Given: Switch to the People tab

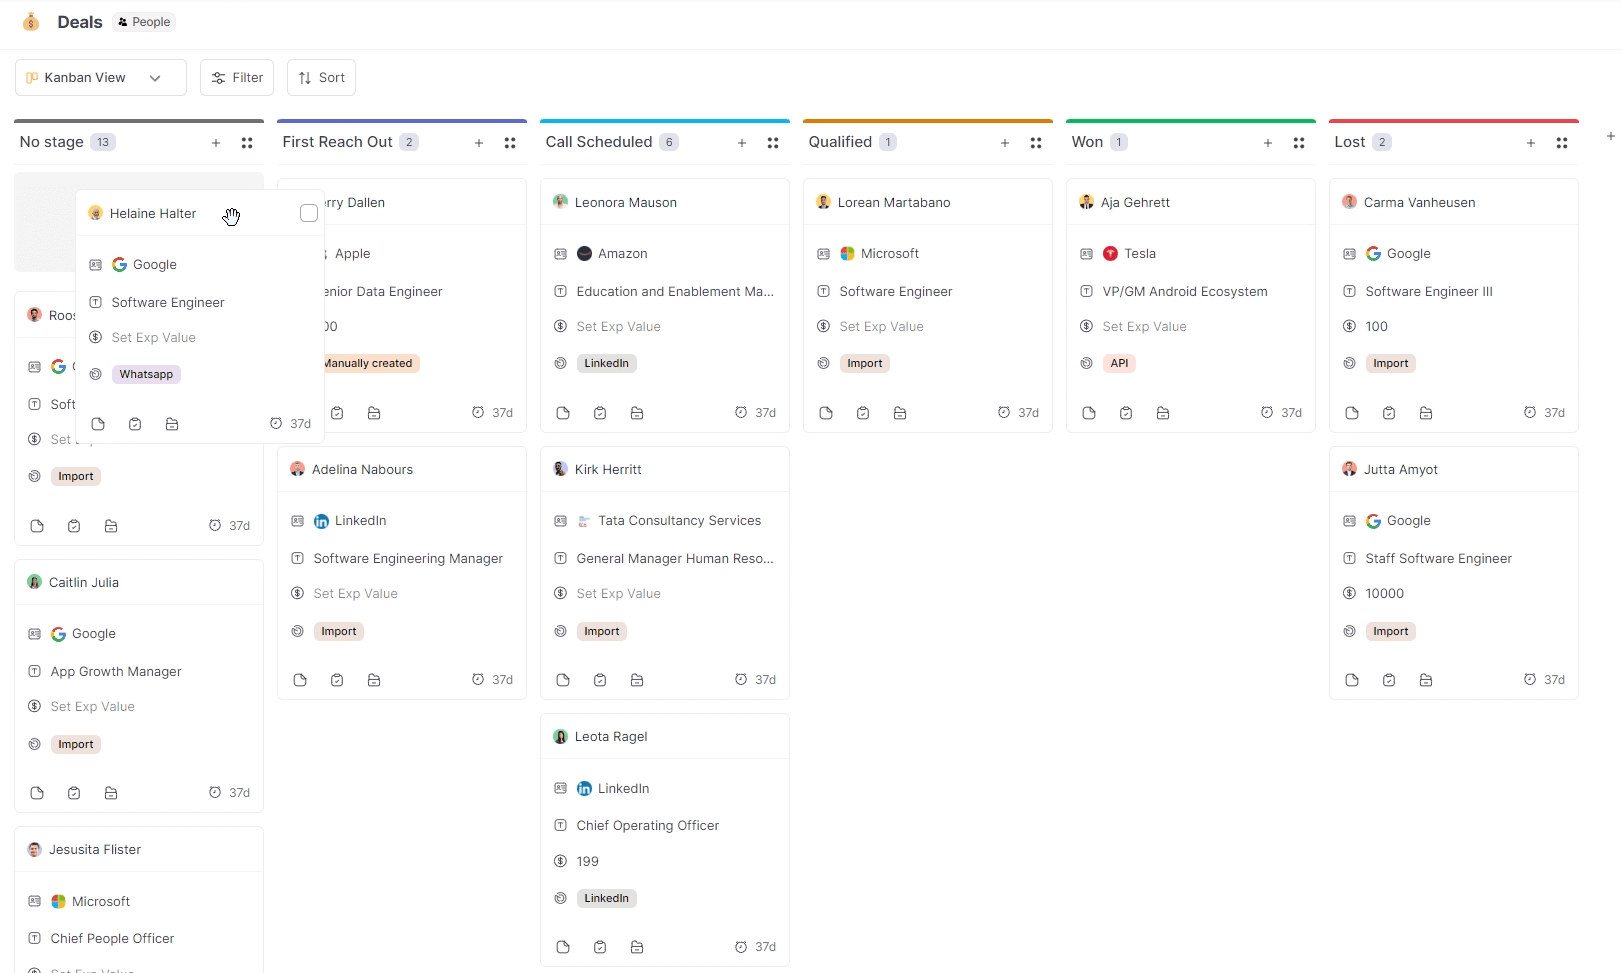Looking at the screenshot, I should (143, 21).
